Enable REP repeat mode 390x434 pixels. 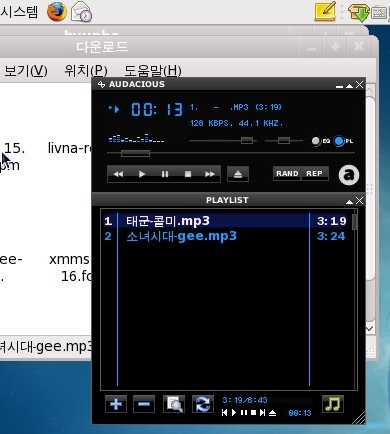tap(314, 174)
